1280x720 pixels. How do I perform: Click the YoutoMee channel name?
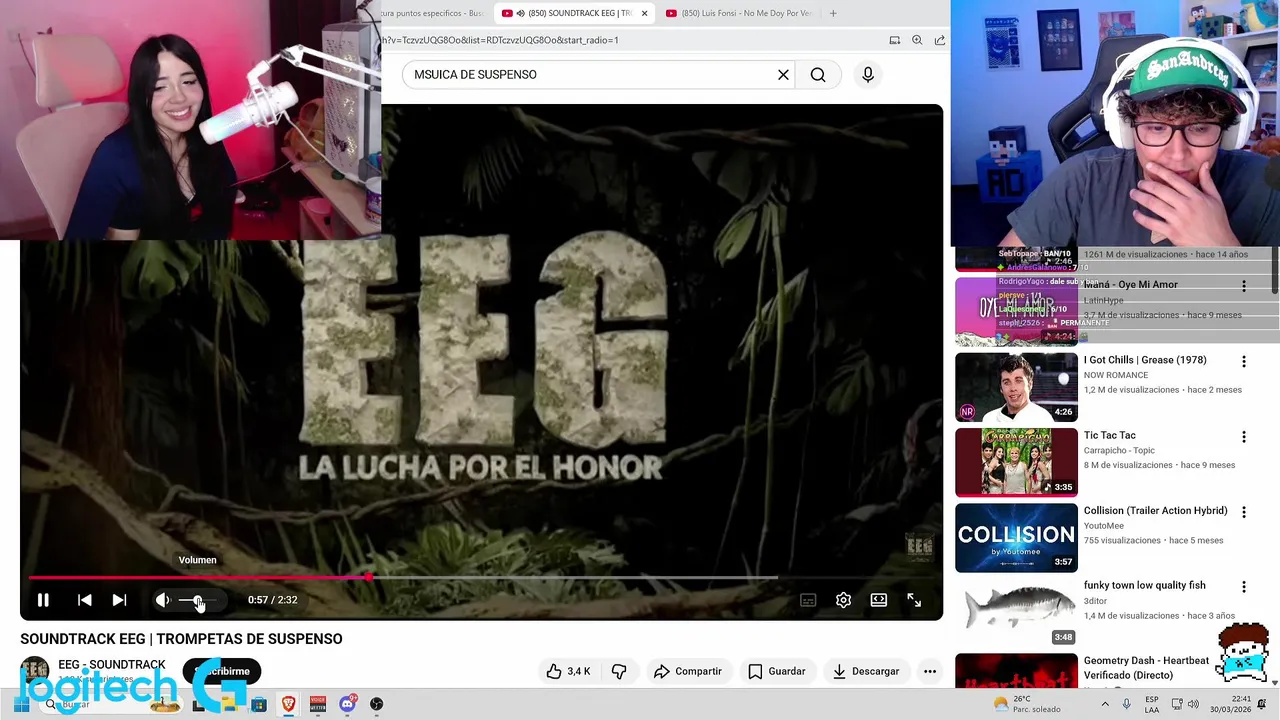[1104, 526]
